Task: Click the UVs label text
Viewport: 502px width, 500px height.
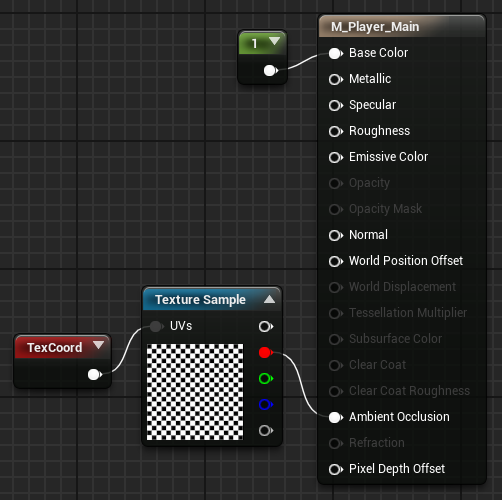Action: pos(181,326)
